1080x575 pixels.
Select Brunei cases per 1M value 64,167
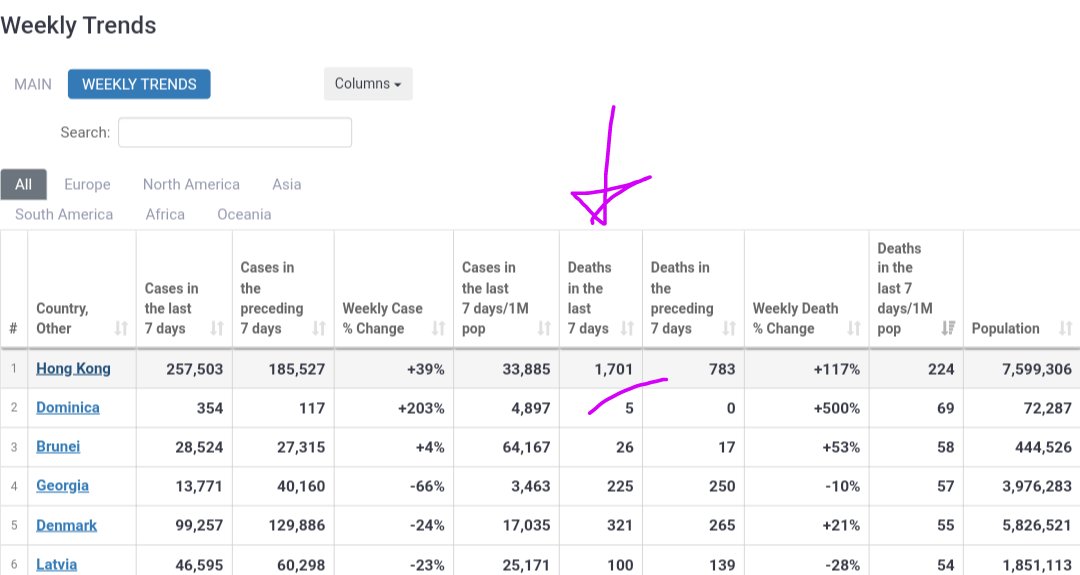coord(526,448)
